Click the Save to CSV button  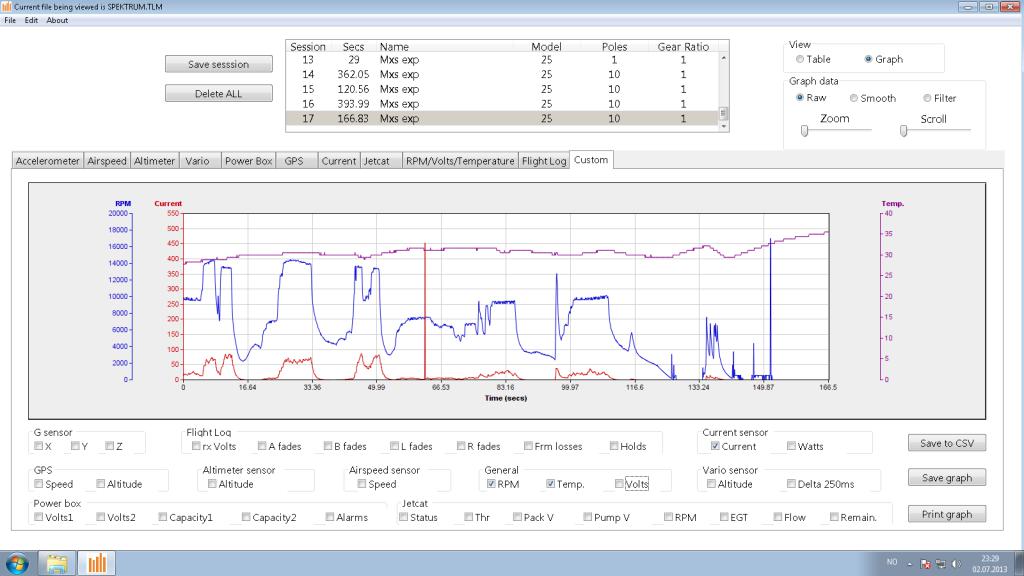pyautogui.click(x=946, y=443)
